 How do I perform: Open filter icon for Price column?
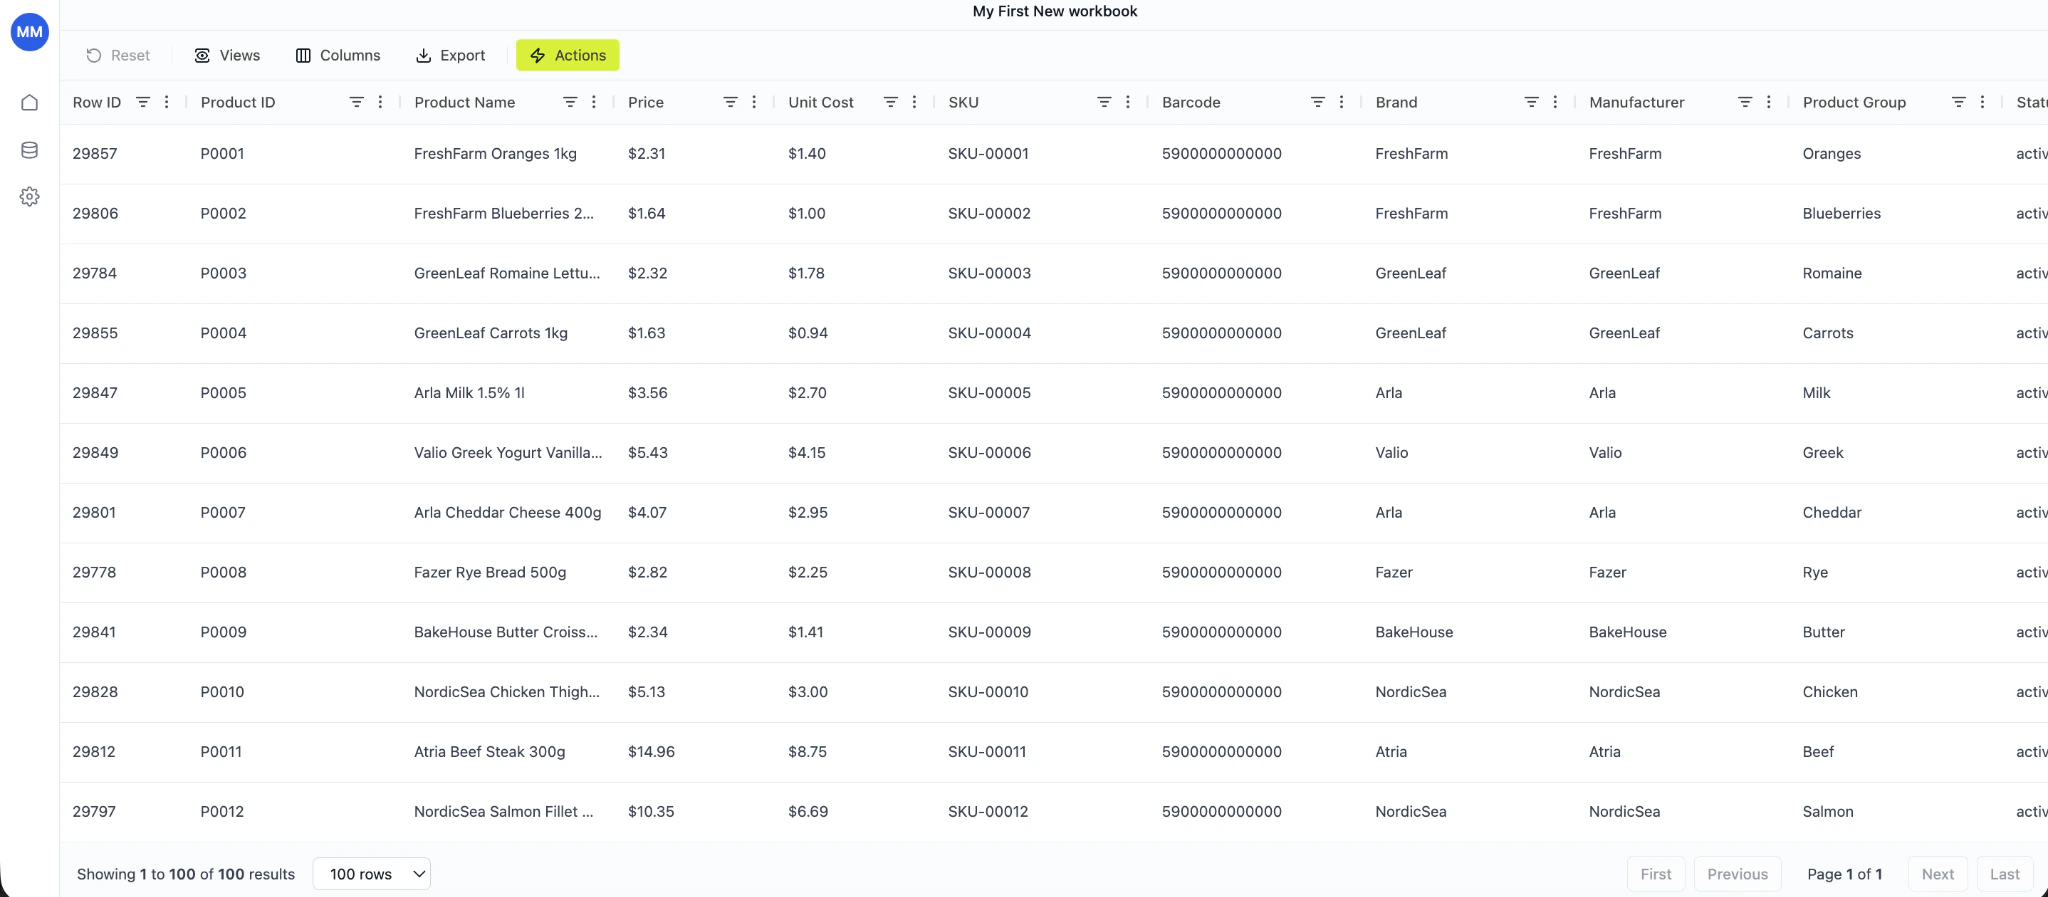coord(730,102)
